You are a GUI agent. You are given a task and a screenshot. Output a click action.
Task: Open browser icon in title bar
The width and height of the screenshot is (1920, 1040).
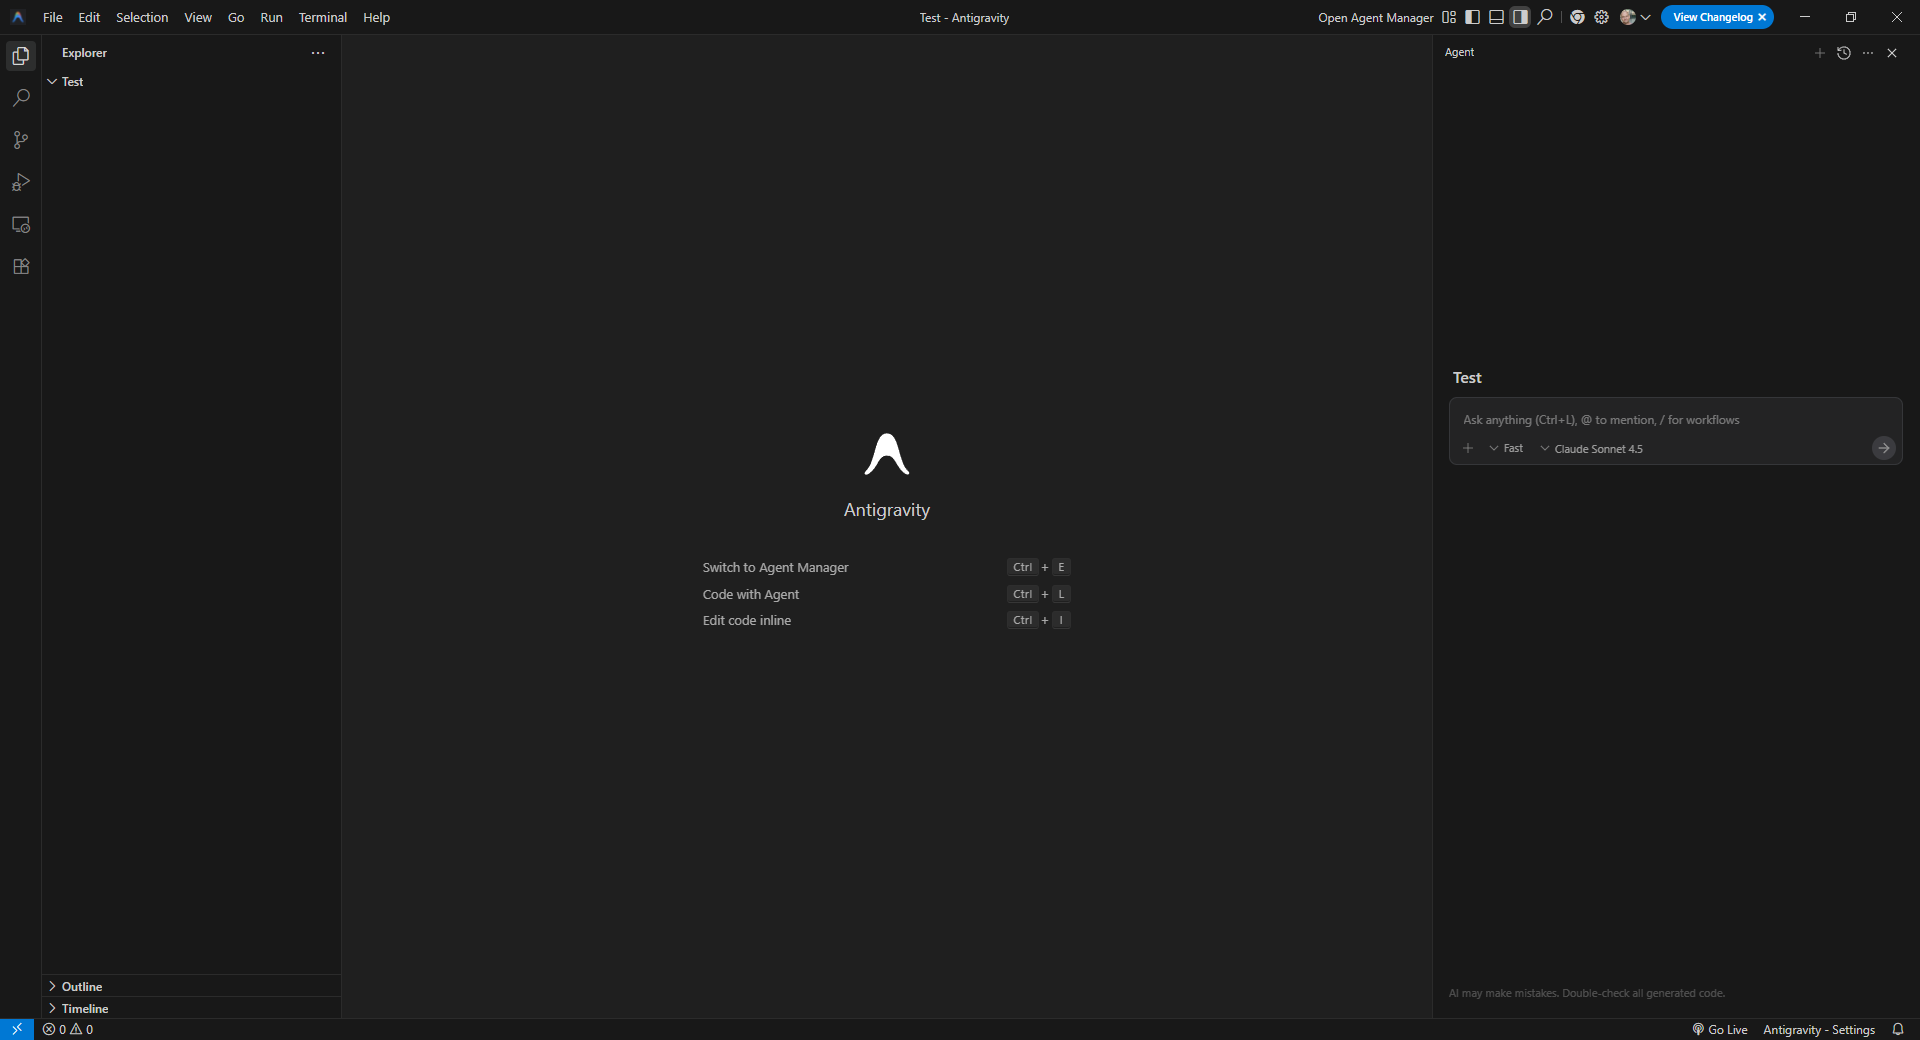pos(1578,17)
